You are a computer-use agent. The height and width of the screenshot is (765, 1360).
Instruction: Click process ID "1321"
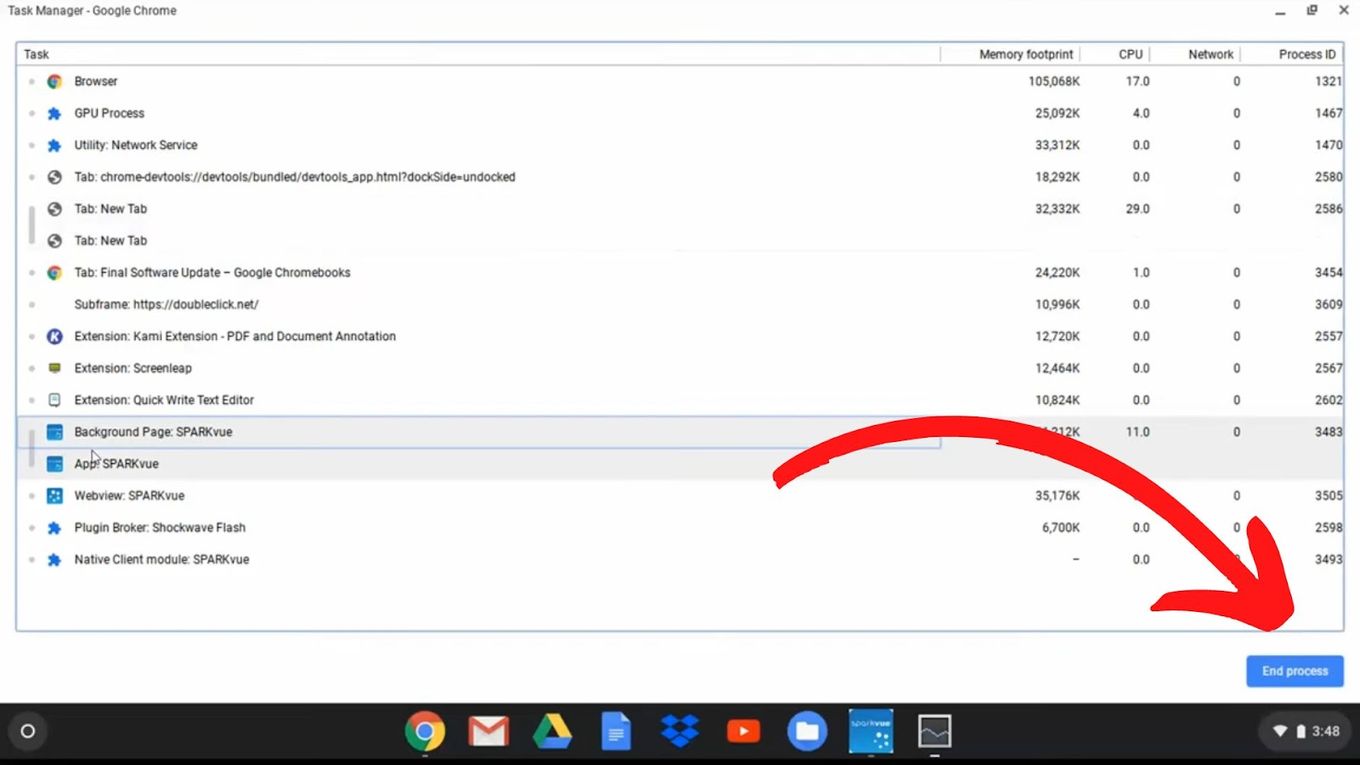coord(1329,81)
